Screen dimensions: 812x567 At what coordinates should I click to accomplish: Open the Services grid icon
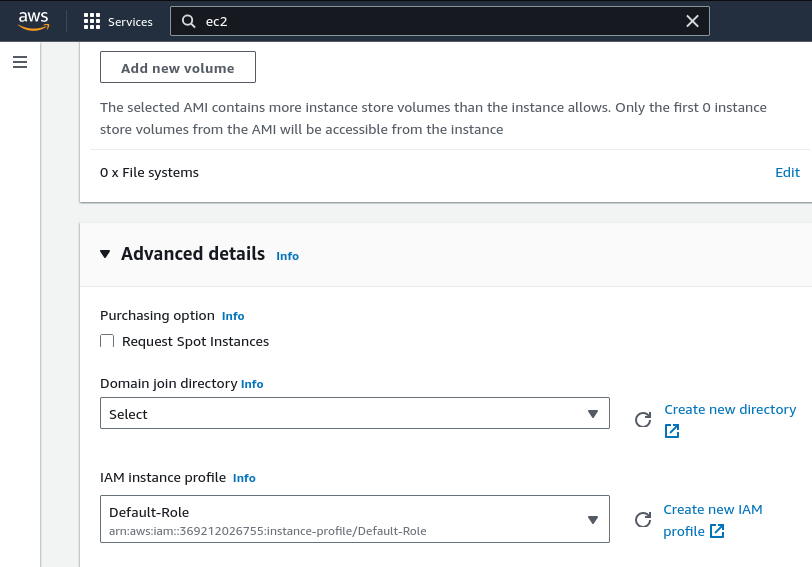click(92, 21)
